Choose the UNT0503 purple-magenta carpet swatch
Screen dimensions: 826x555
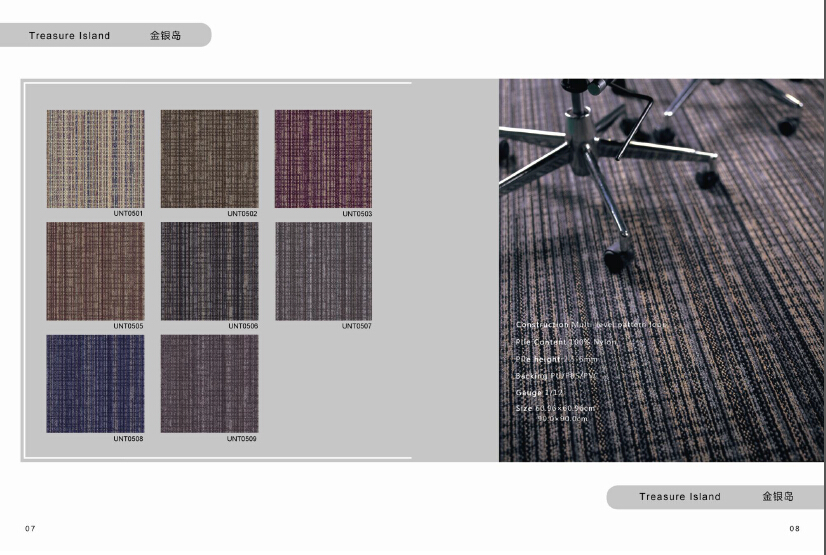coord(323,158)
